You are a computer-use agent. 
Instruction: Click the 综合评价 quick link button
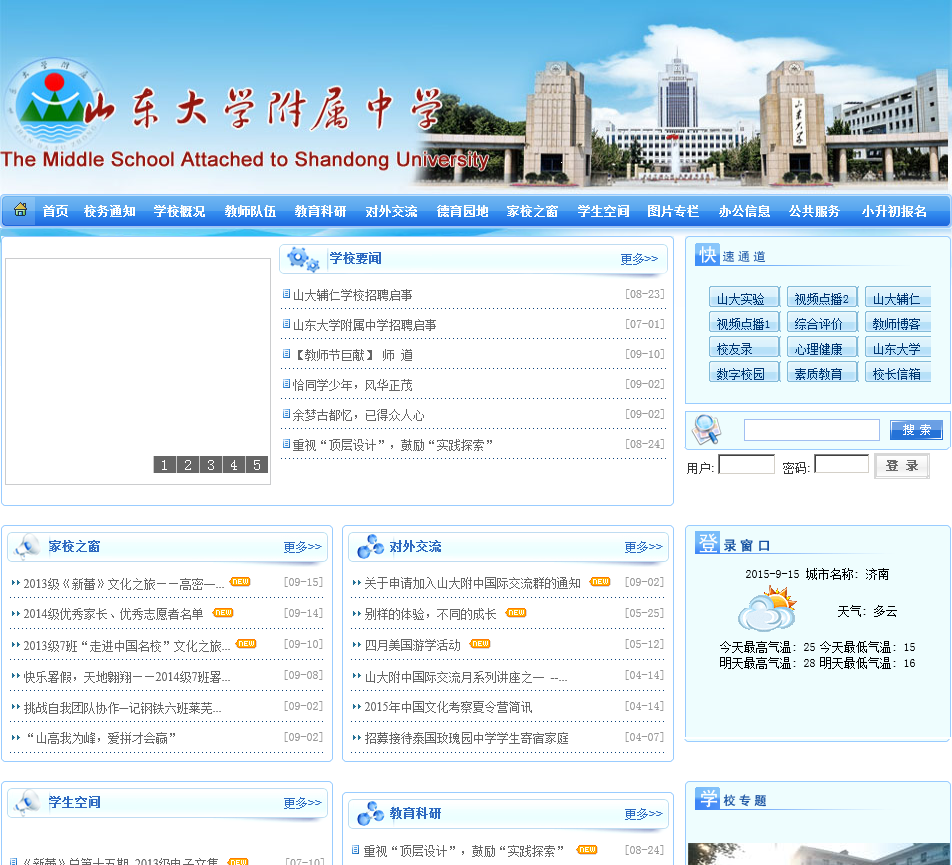[822, 322]
